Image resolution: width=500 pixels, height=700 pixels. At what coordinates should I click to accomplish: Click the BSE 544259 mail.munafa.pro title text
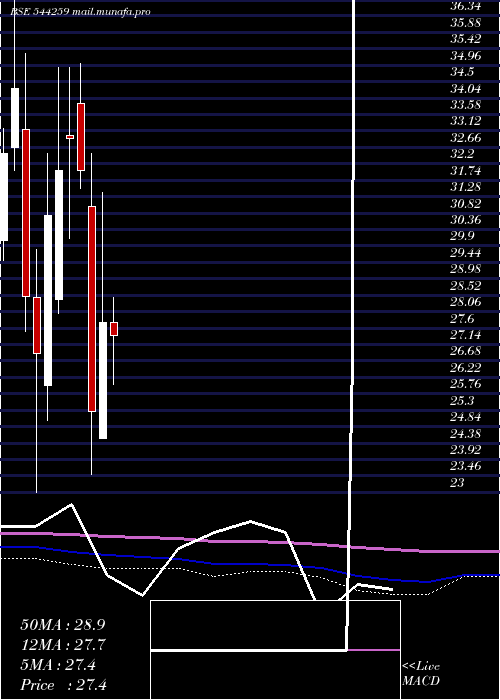click(80, 12)
